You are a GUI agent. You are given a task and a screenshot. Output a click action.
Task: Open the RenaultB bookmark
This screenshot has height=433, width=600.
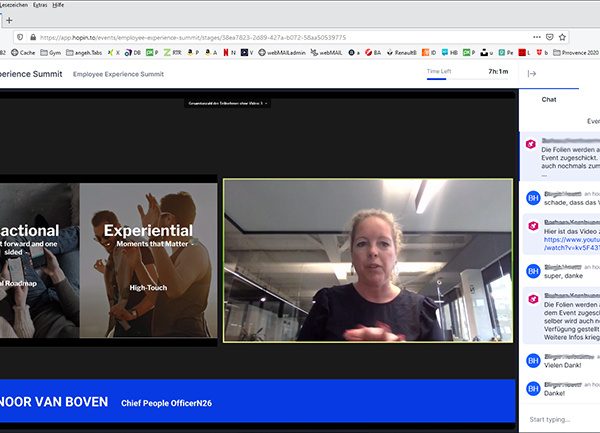point(401,52)
